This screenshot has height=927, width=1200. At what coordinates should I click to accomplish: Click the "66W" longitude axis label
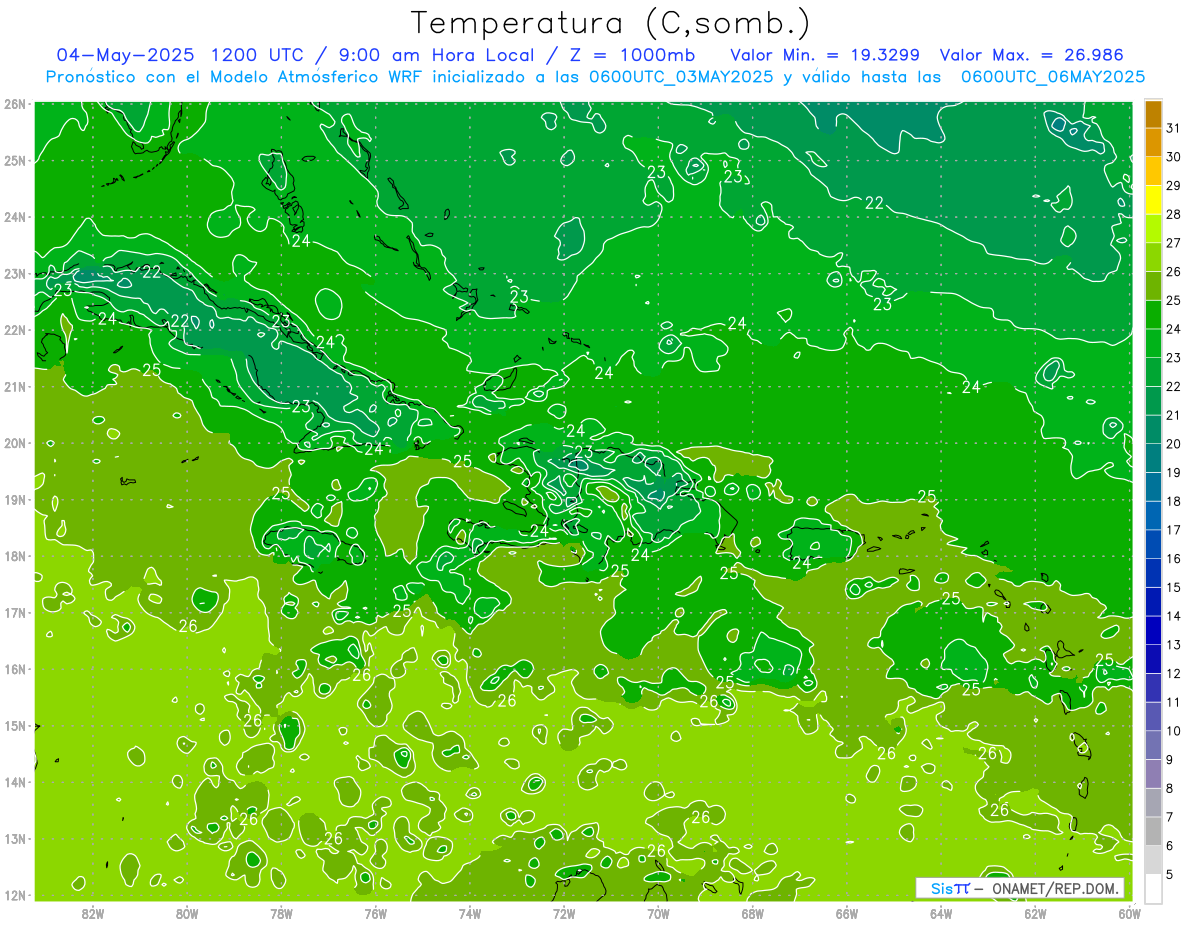click(847, 912)
